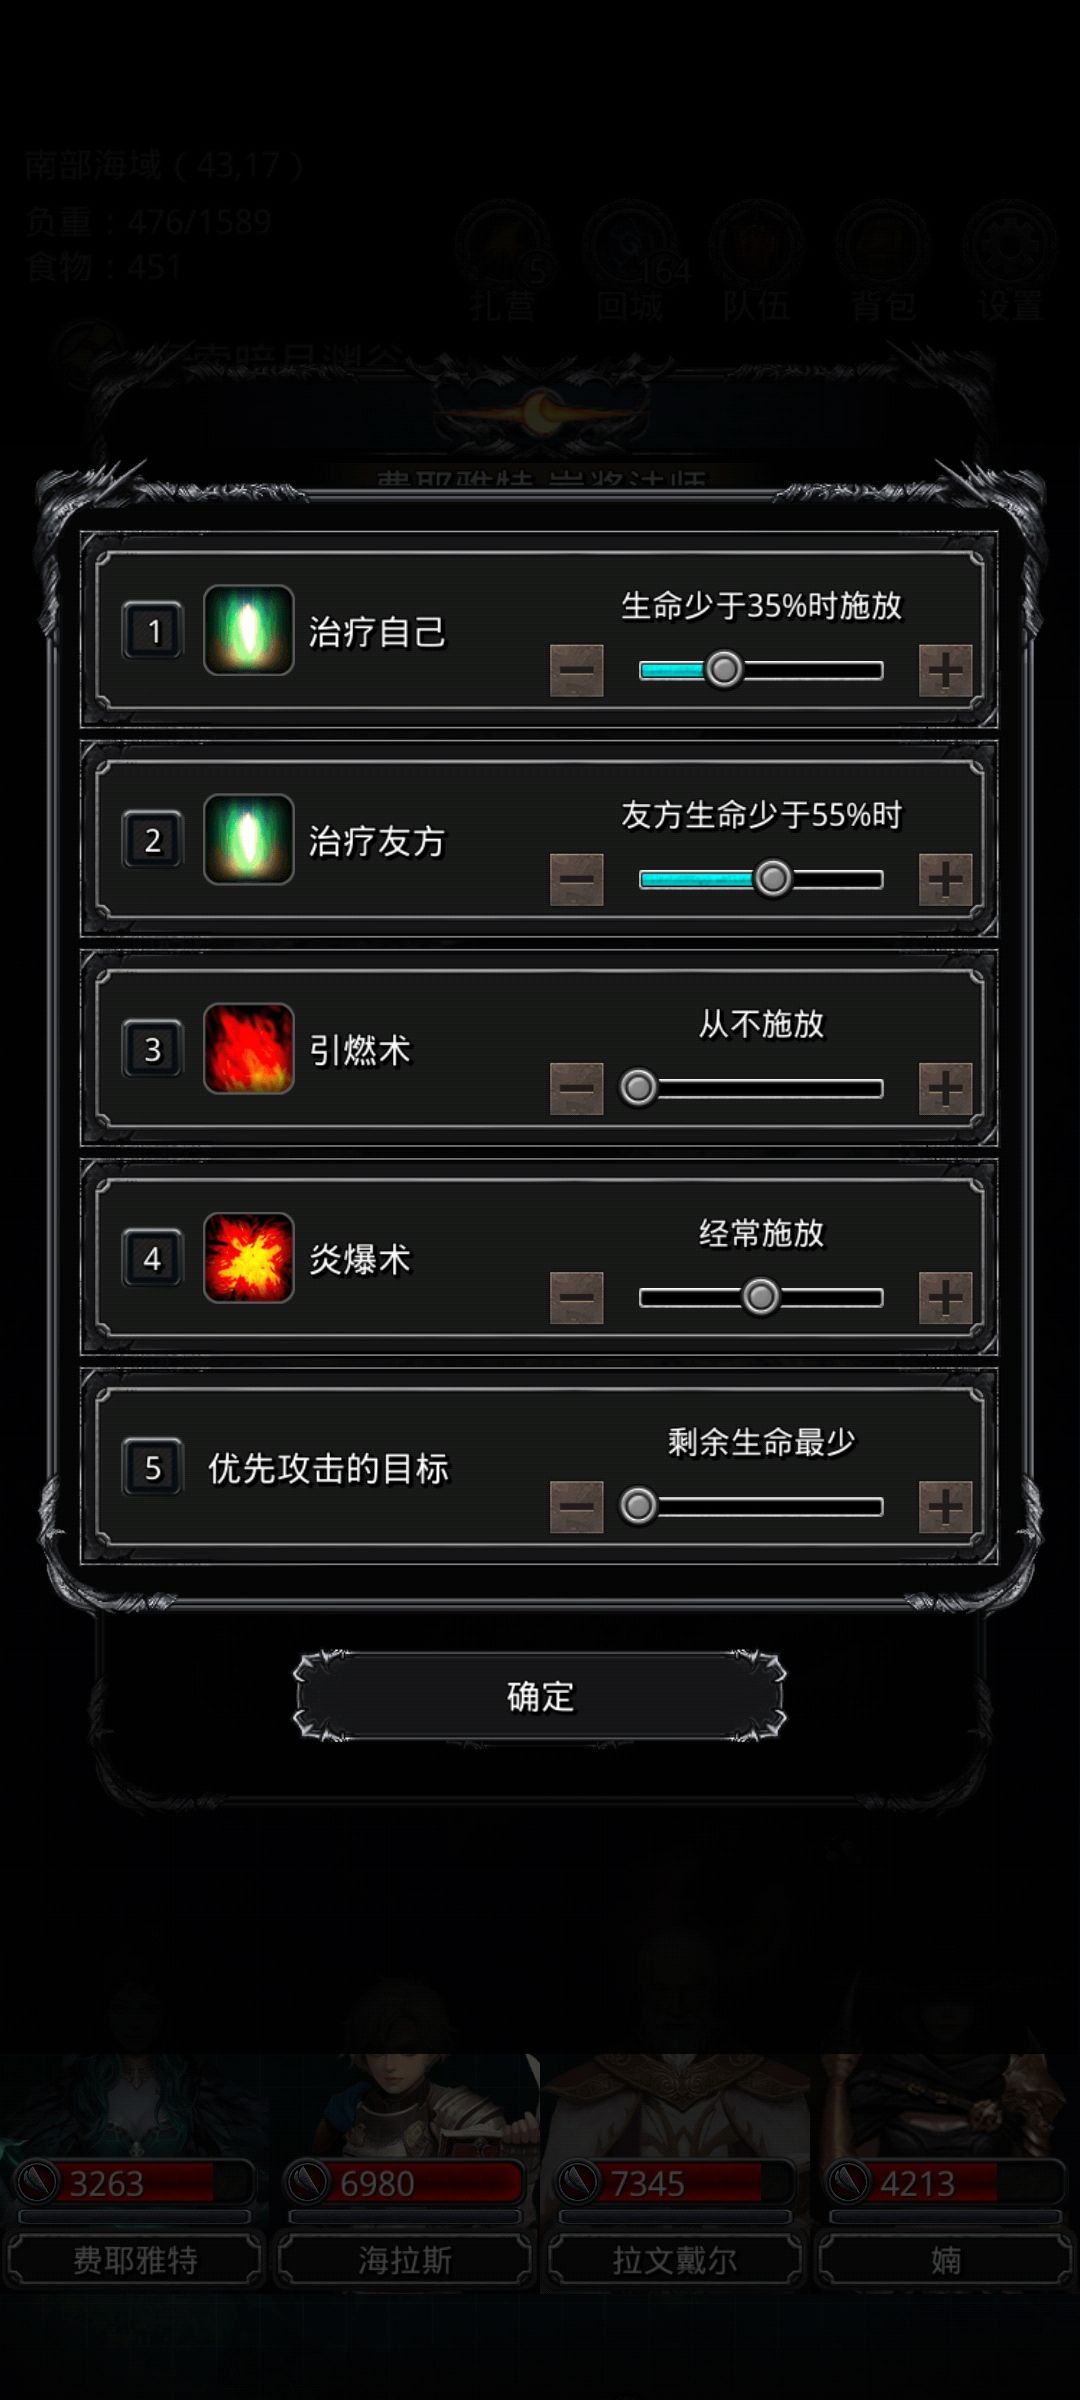
Task: Select the 海拉斯 character tab
Action: pyautogui.click(x=405, y=2259)
